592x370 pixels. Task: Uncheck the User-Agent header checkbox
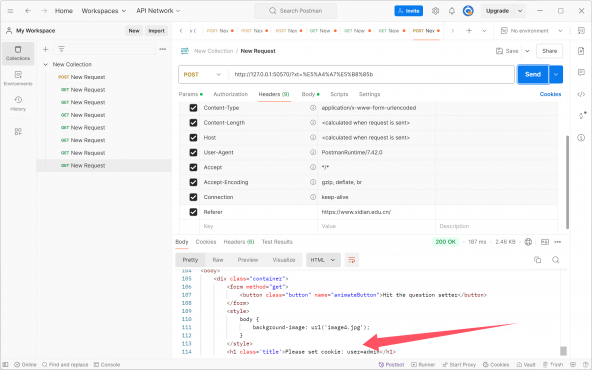coord(193,153)
